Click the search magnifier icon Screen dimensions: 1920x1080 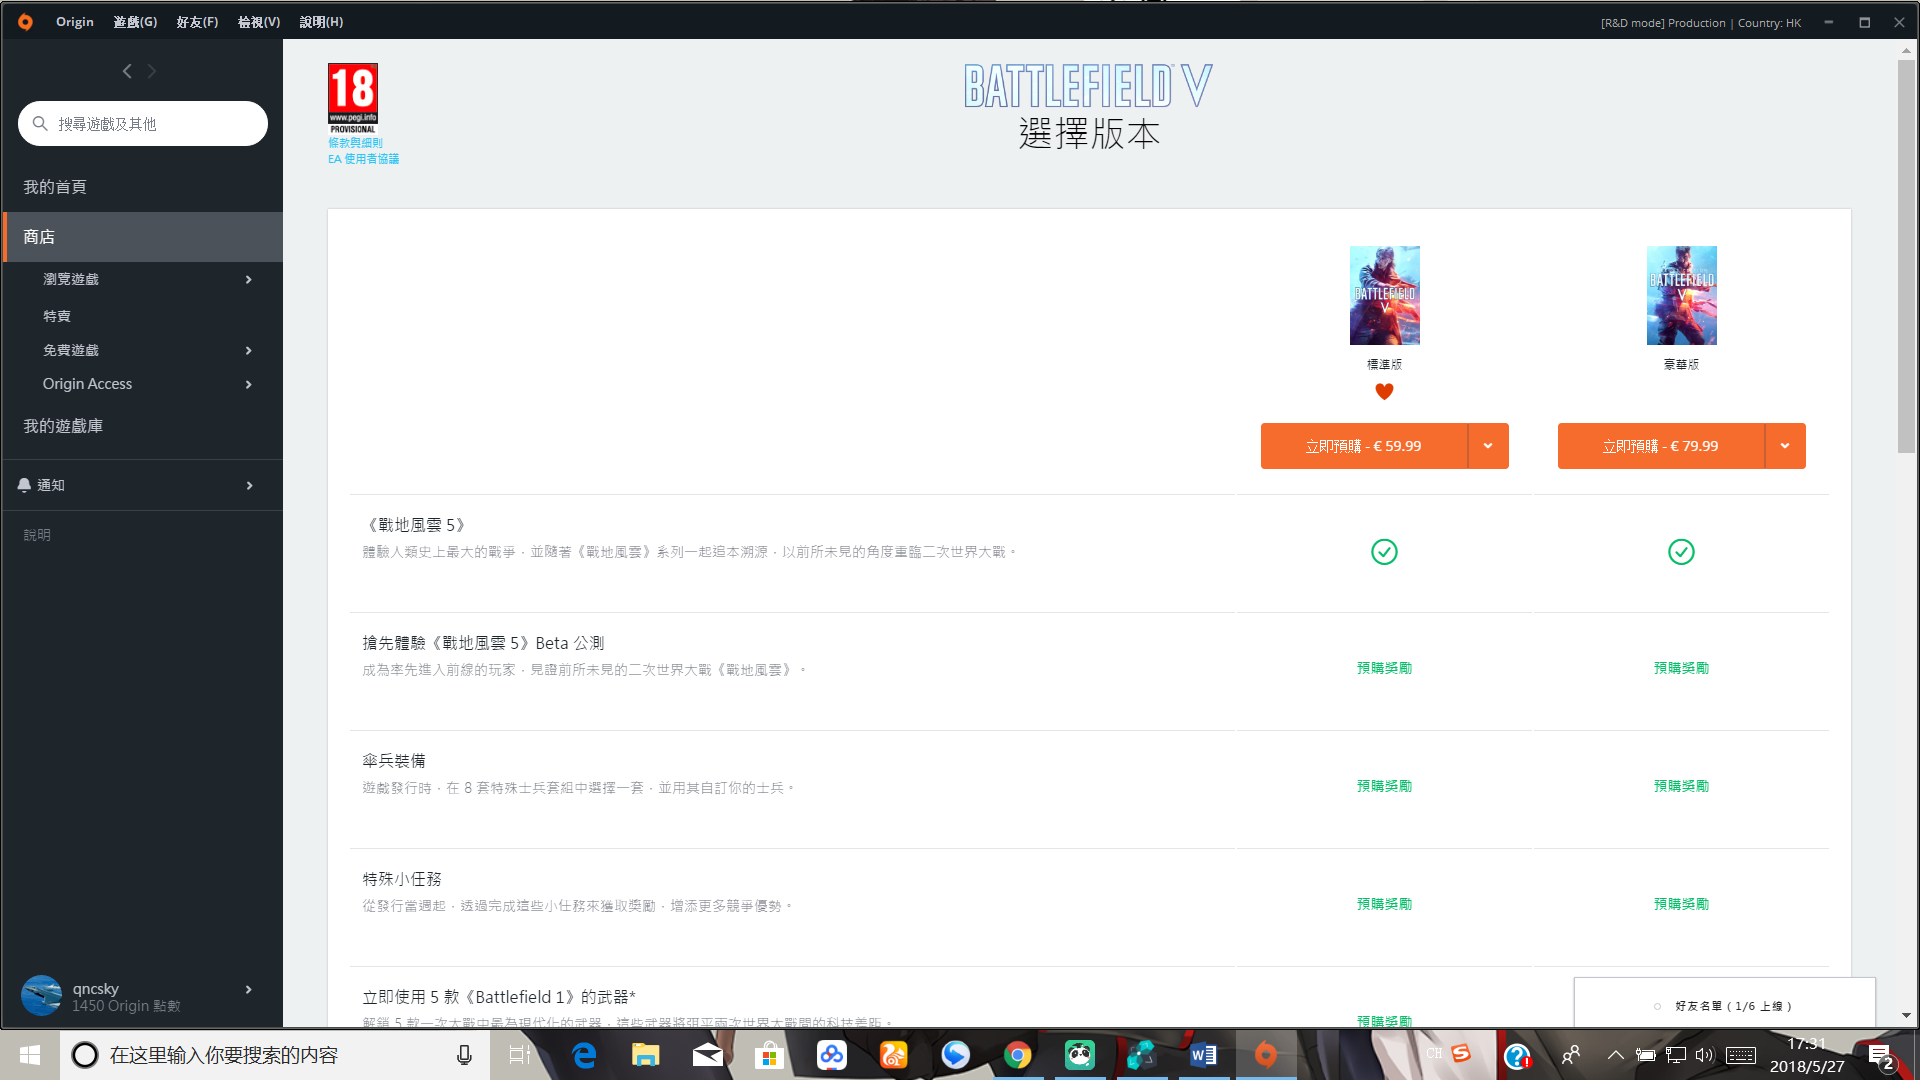40,123
